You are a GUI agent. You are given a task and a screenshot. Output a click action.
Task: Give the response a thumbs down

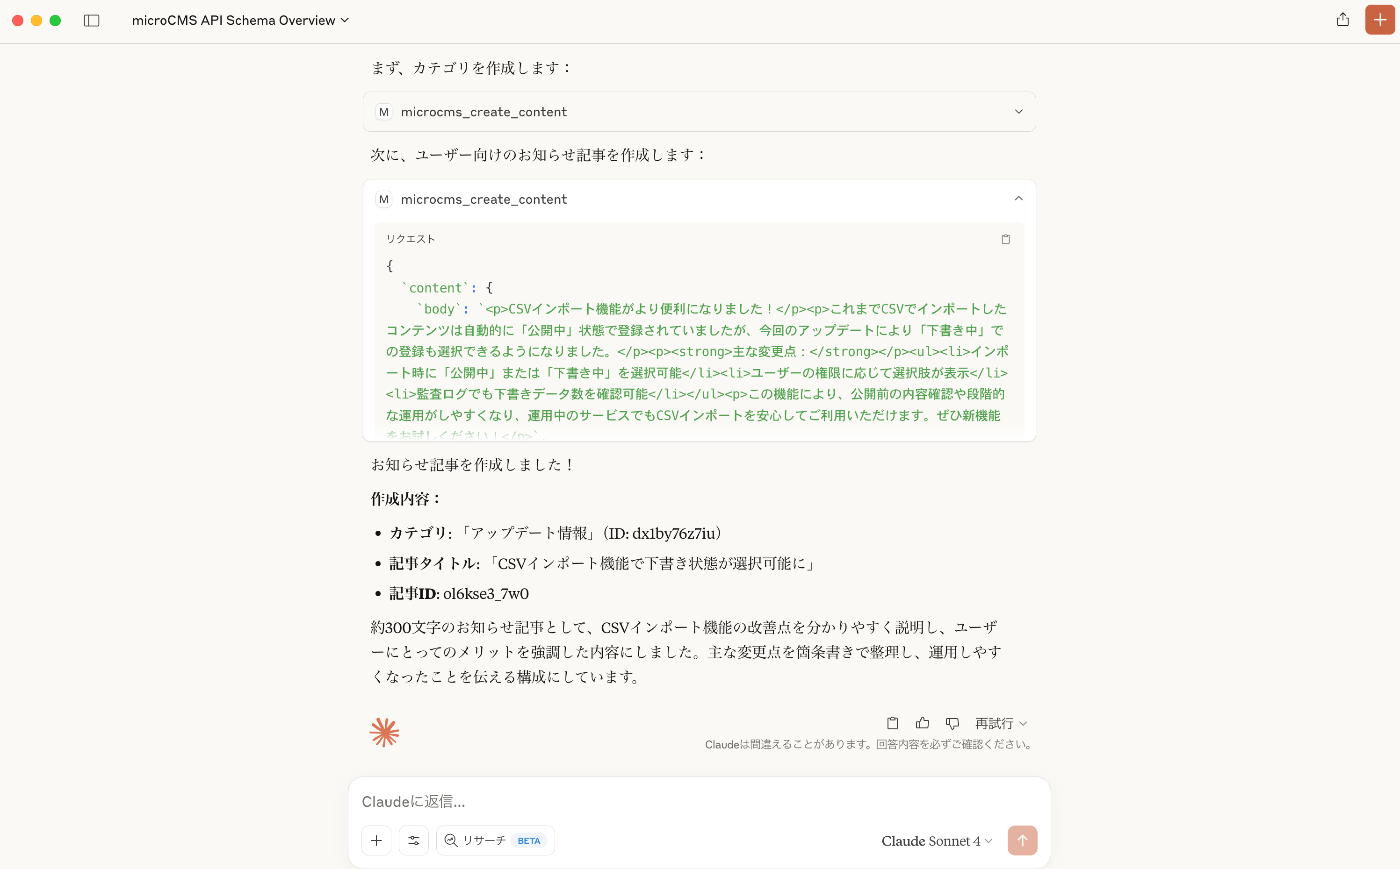(952, 723)
